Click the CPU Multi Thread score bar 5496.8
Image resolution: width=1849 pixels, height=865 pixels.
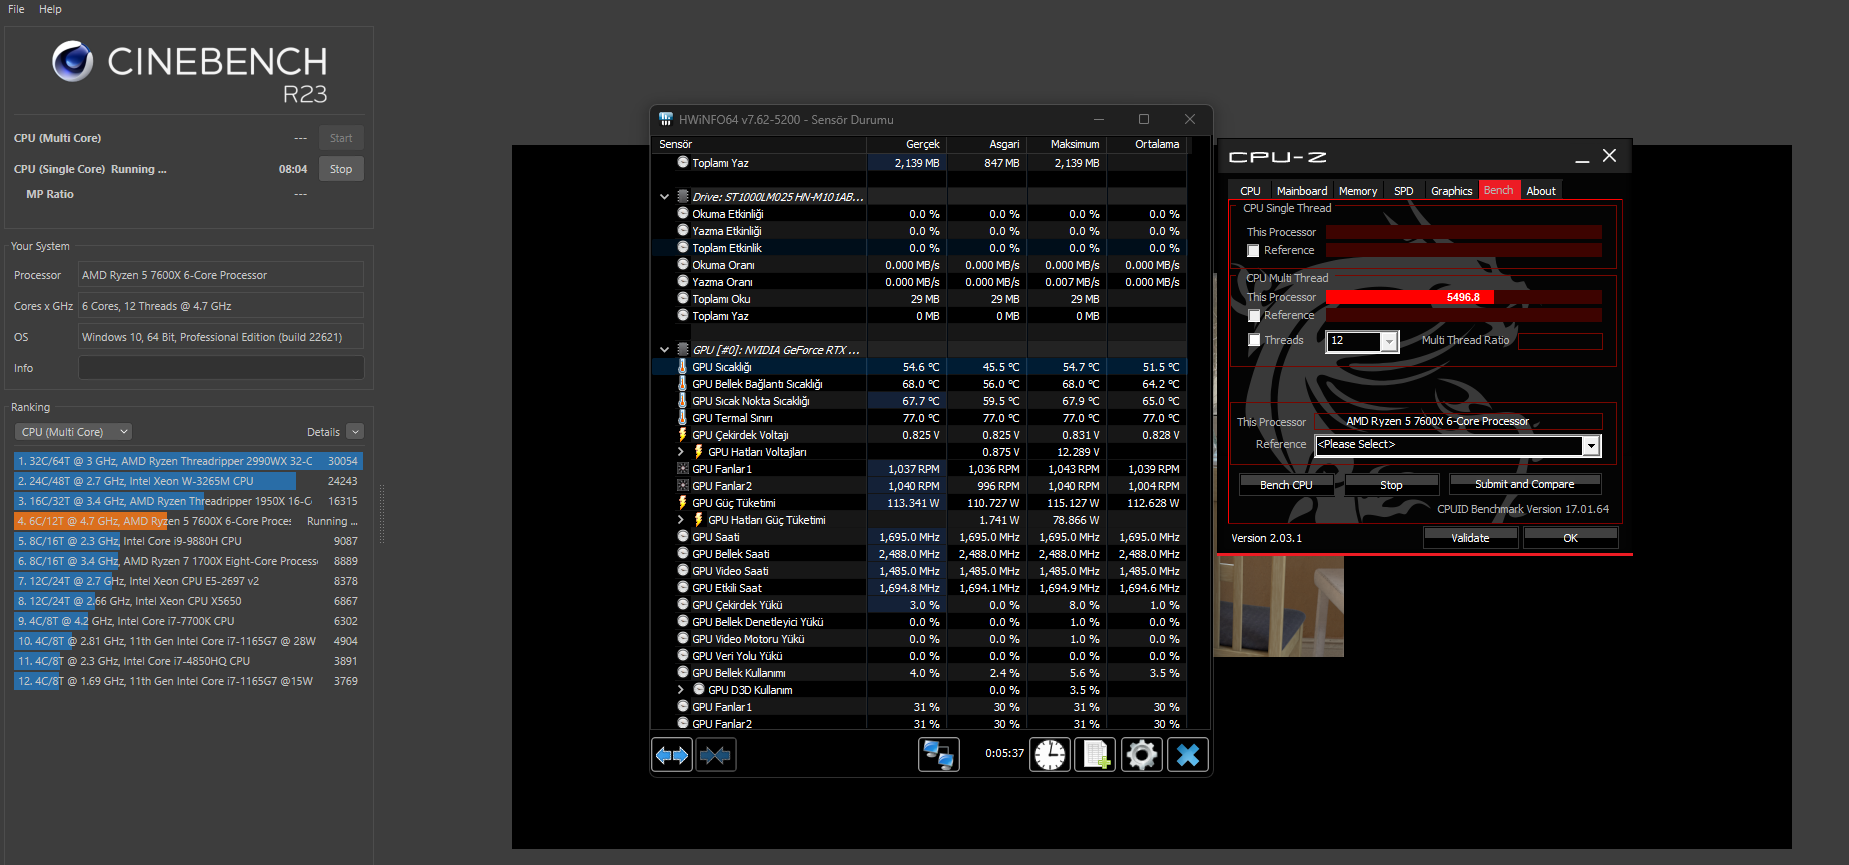(1464, 297)
